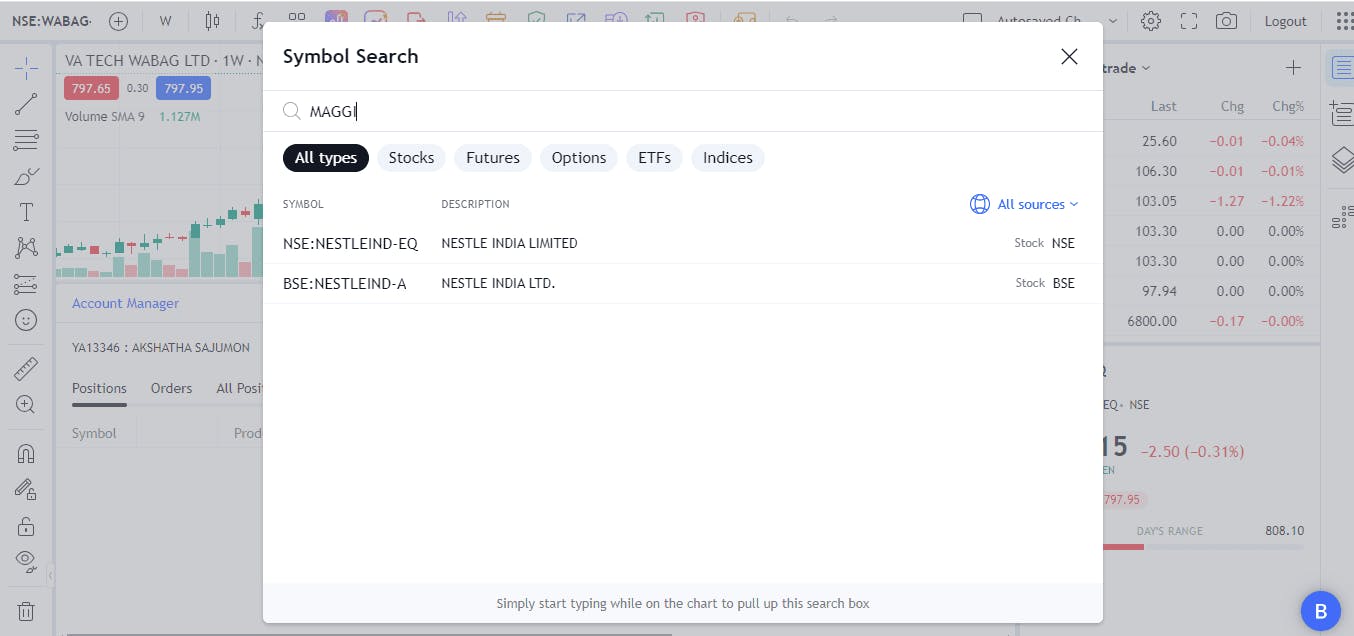Click watchlist row with Last 25.60

pos(1211,141)
